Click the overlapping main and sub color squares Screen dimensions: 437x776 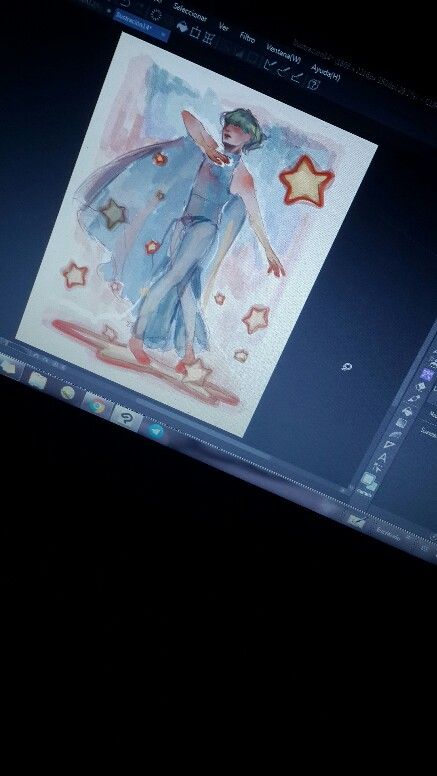(369, 480)
